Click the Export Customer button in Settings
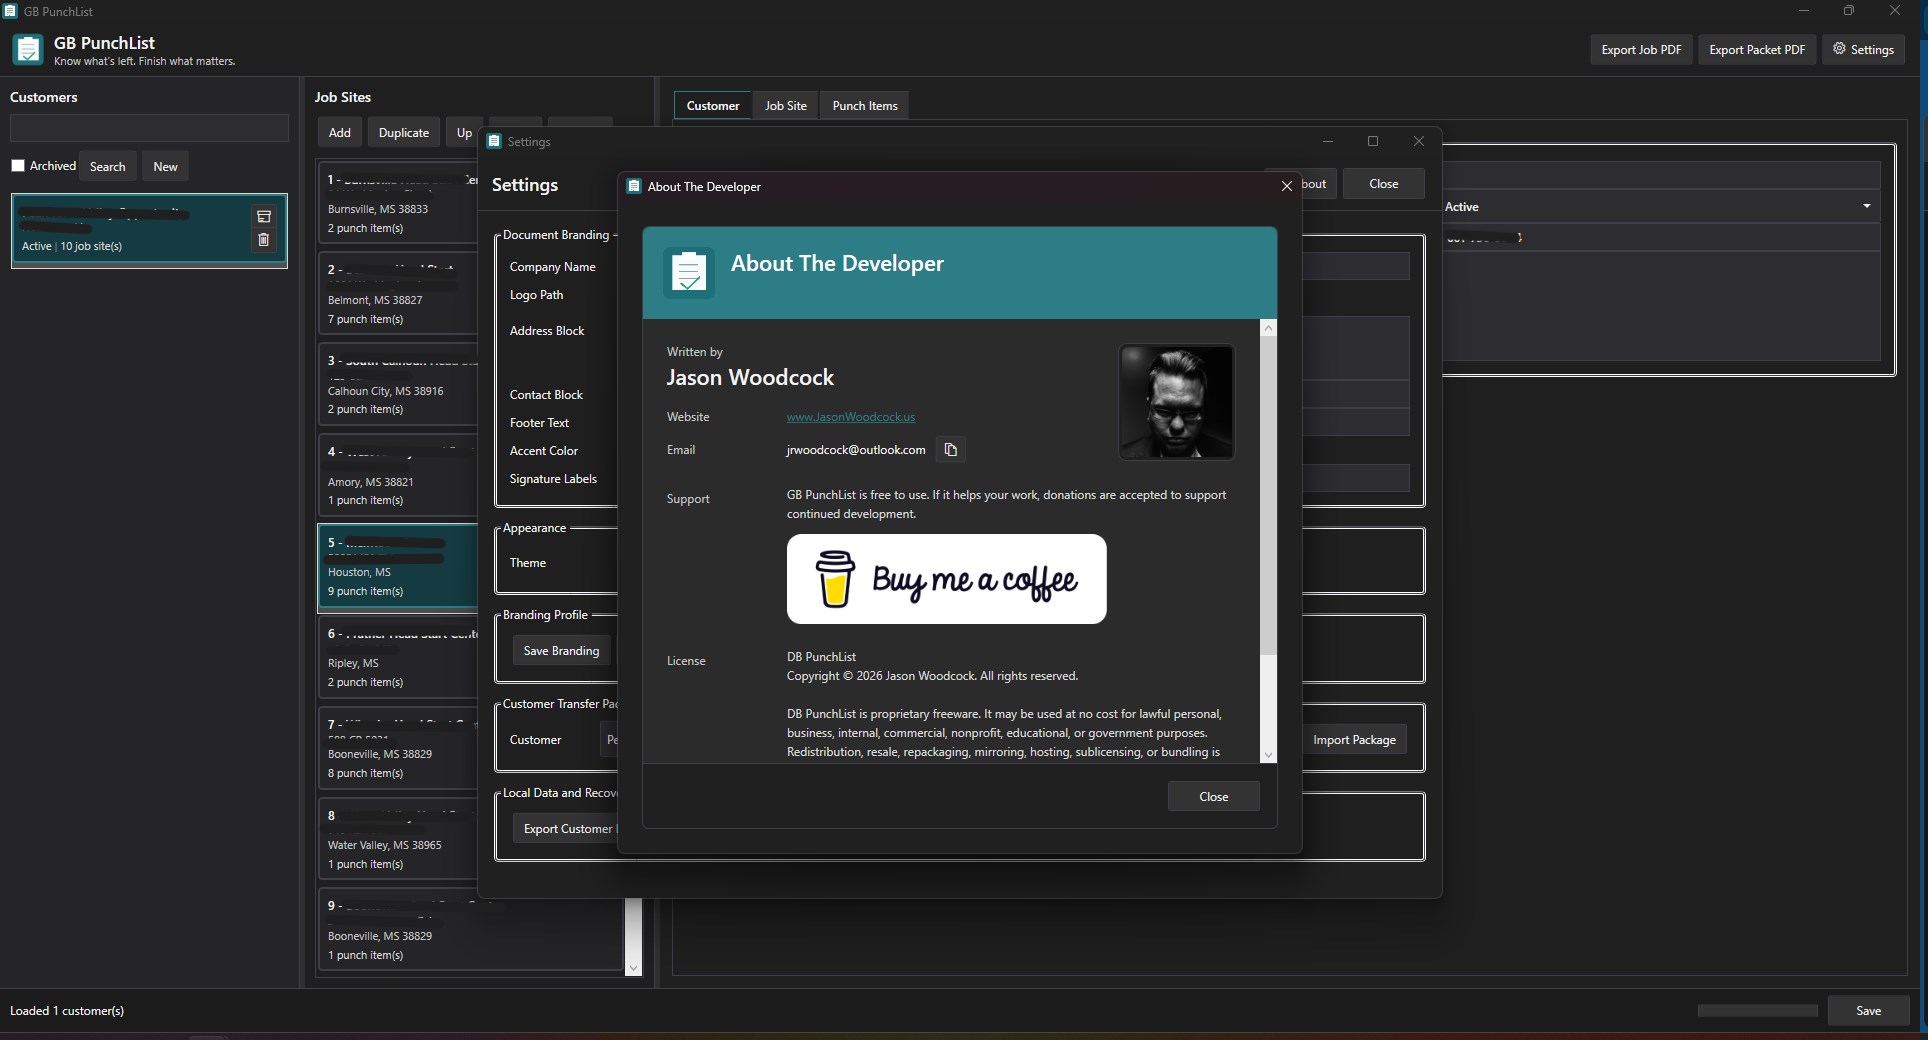1928x1040 pixels. point(567,829)
